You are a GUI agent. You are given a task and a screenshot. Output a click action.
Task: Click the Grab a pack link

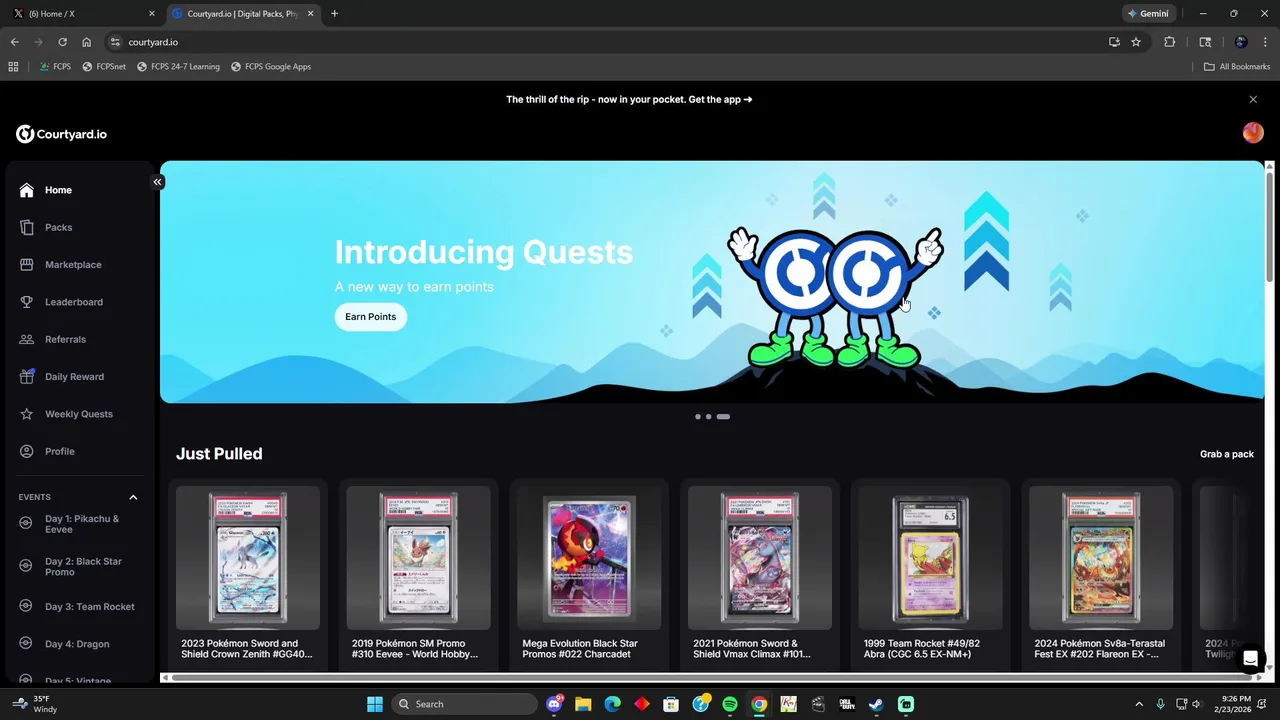point(1227,454)
